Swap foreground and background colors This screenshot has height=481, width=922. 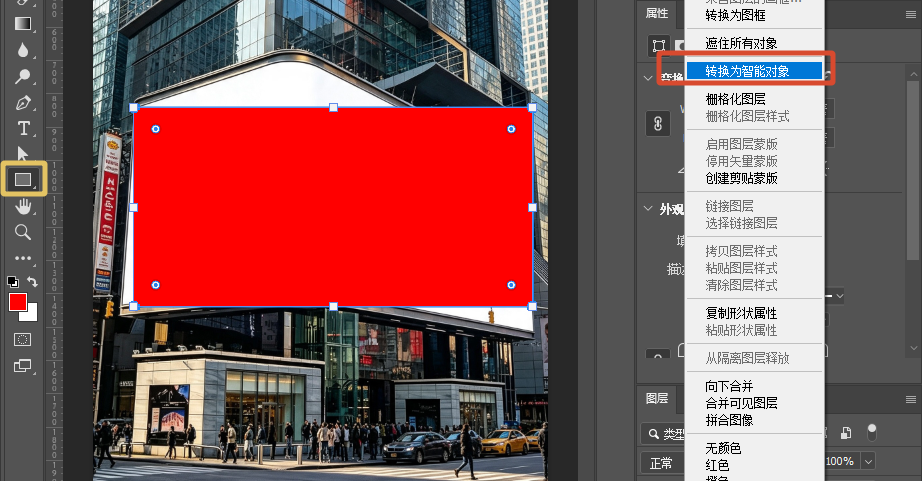[x=32, y=282]
